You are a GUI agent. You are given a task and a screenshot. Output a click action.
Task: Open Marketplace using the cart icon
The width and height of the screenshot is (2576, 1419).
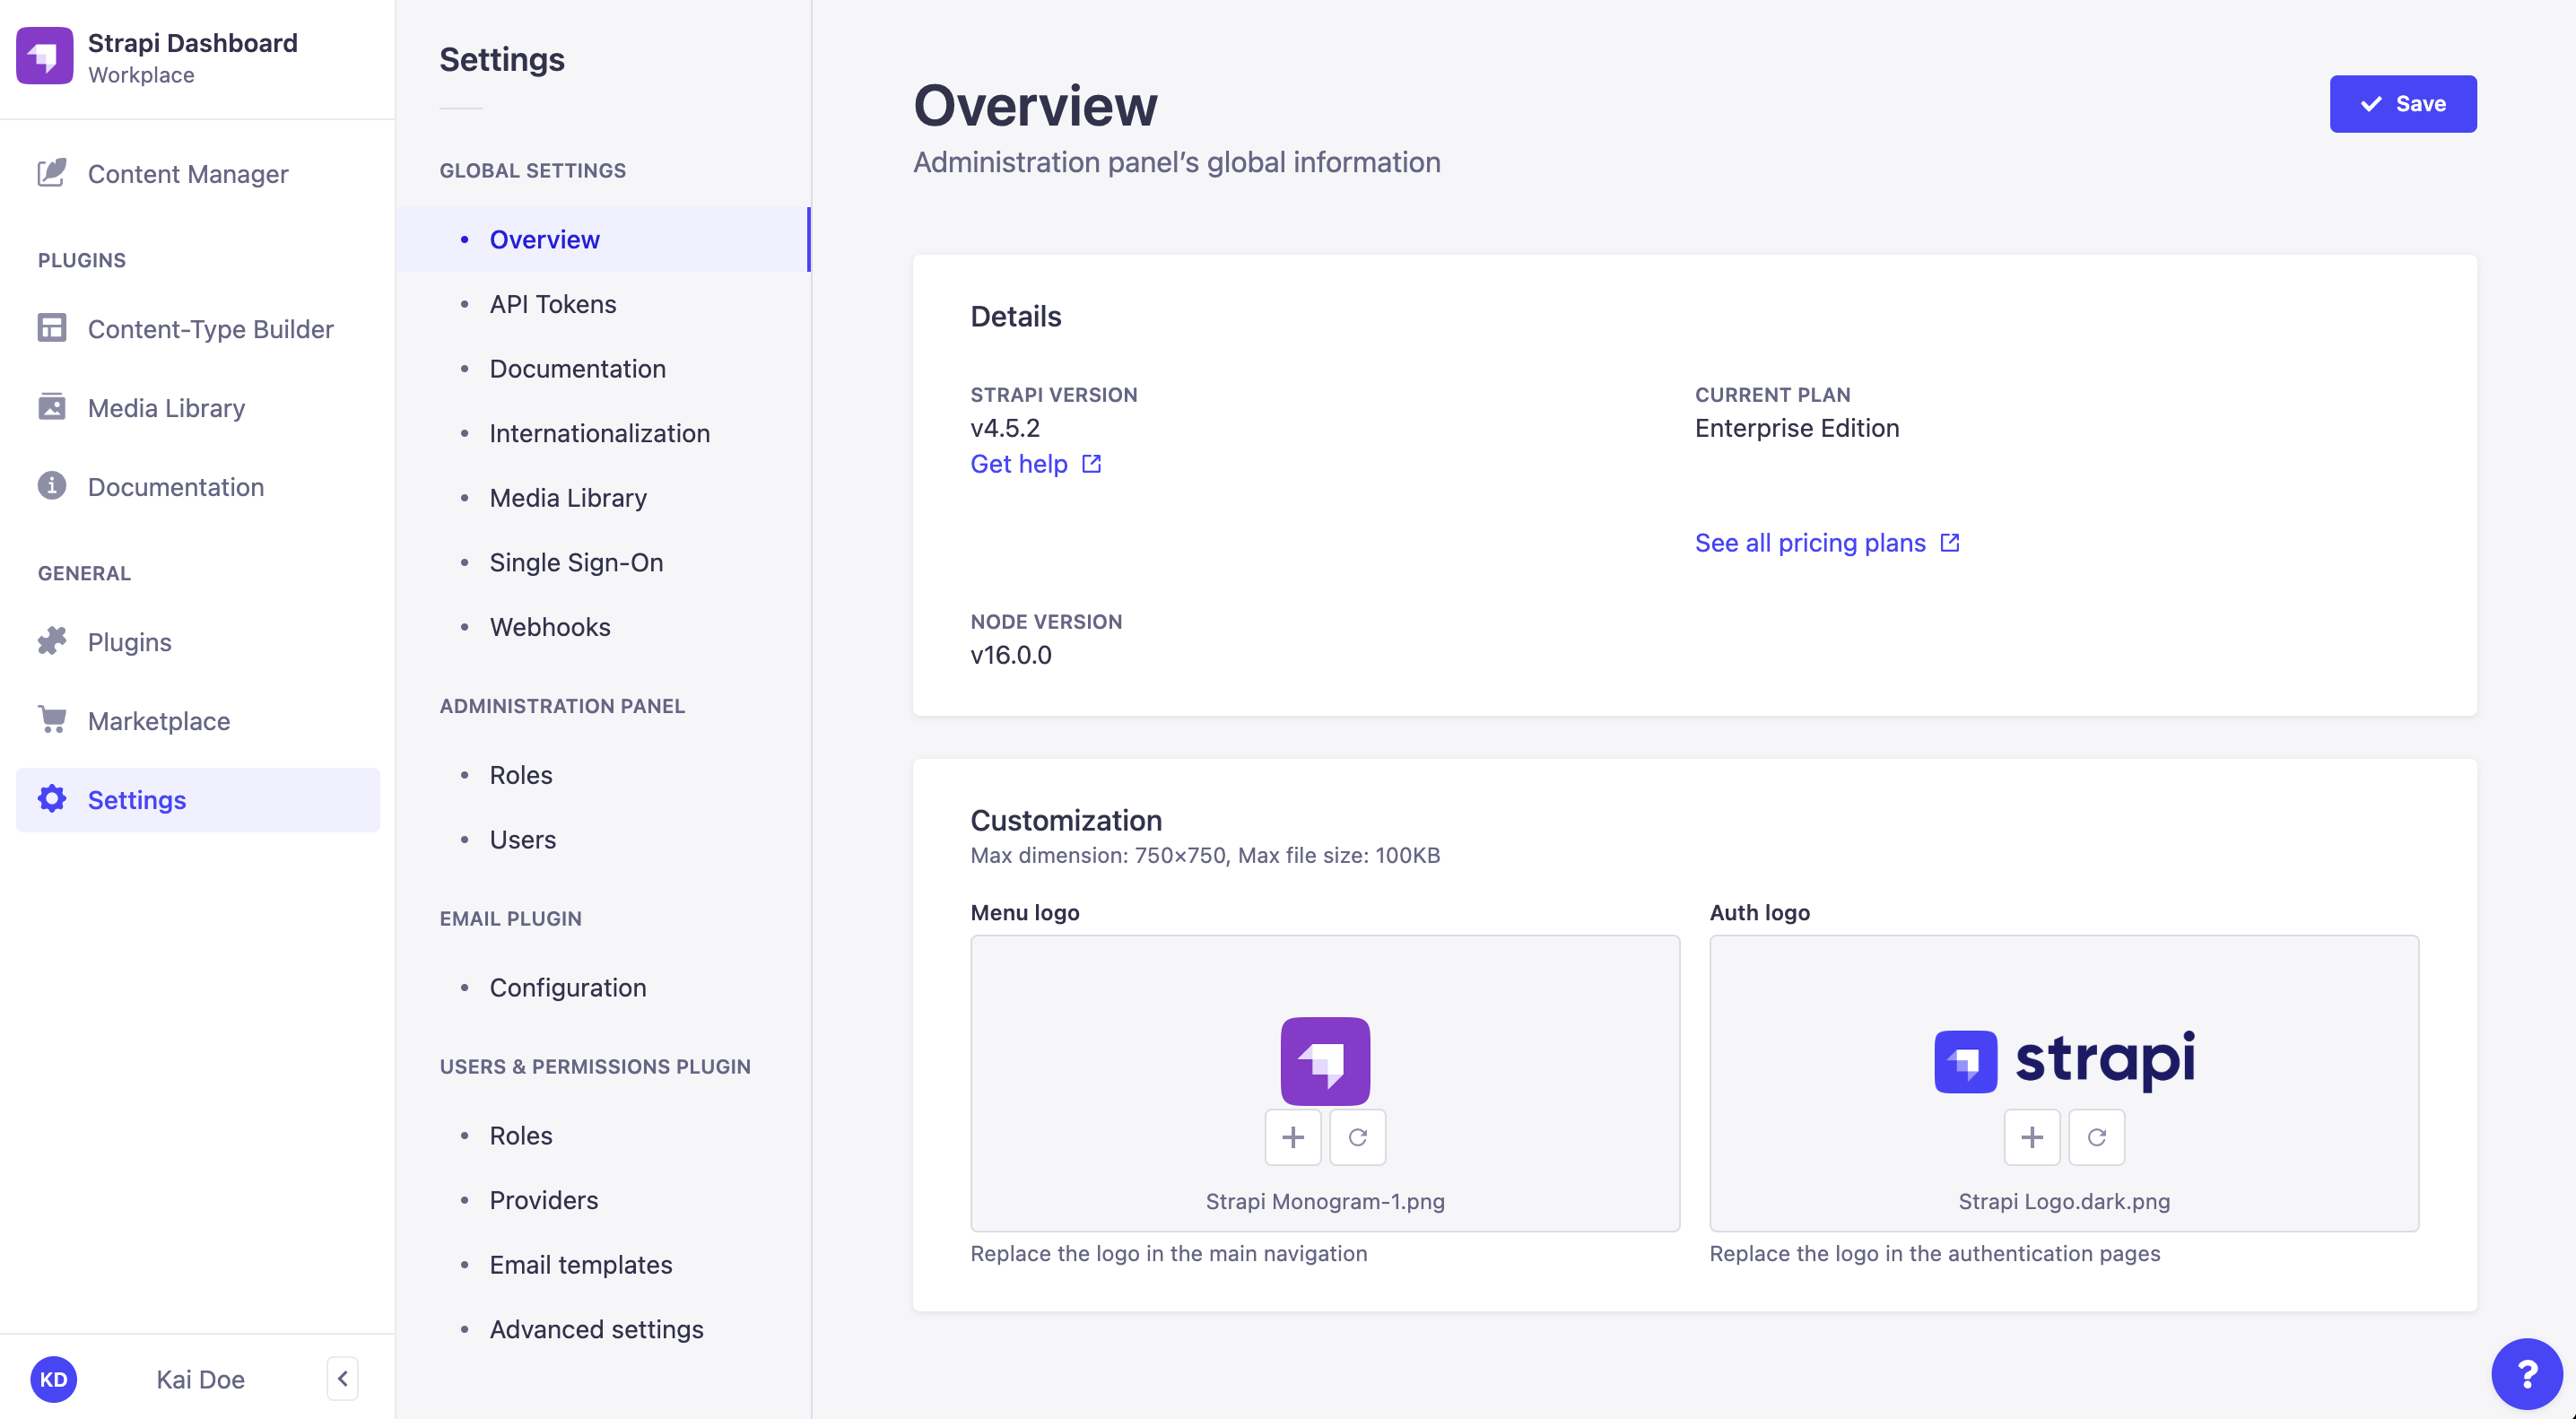tap(52, 720)
